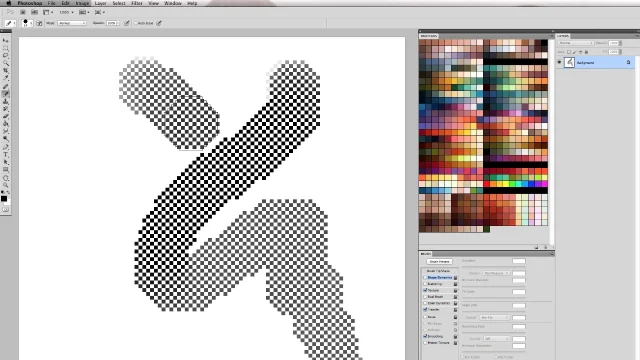640x360 pixels.
Task: Click the foreground color swatch in toolbox
Action: [4, 199]
